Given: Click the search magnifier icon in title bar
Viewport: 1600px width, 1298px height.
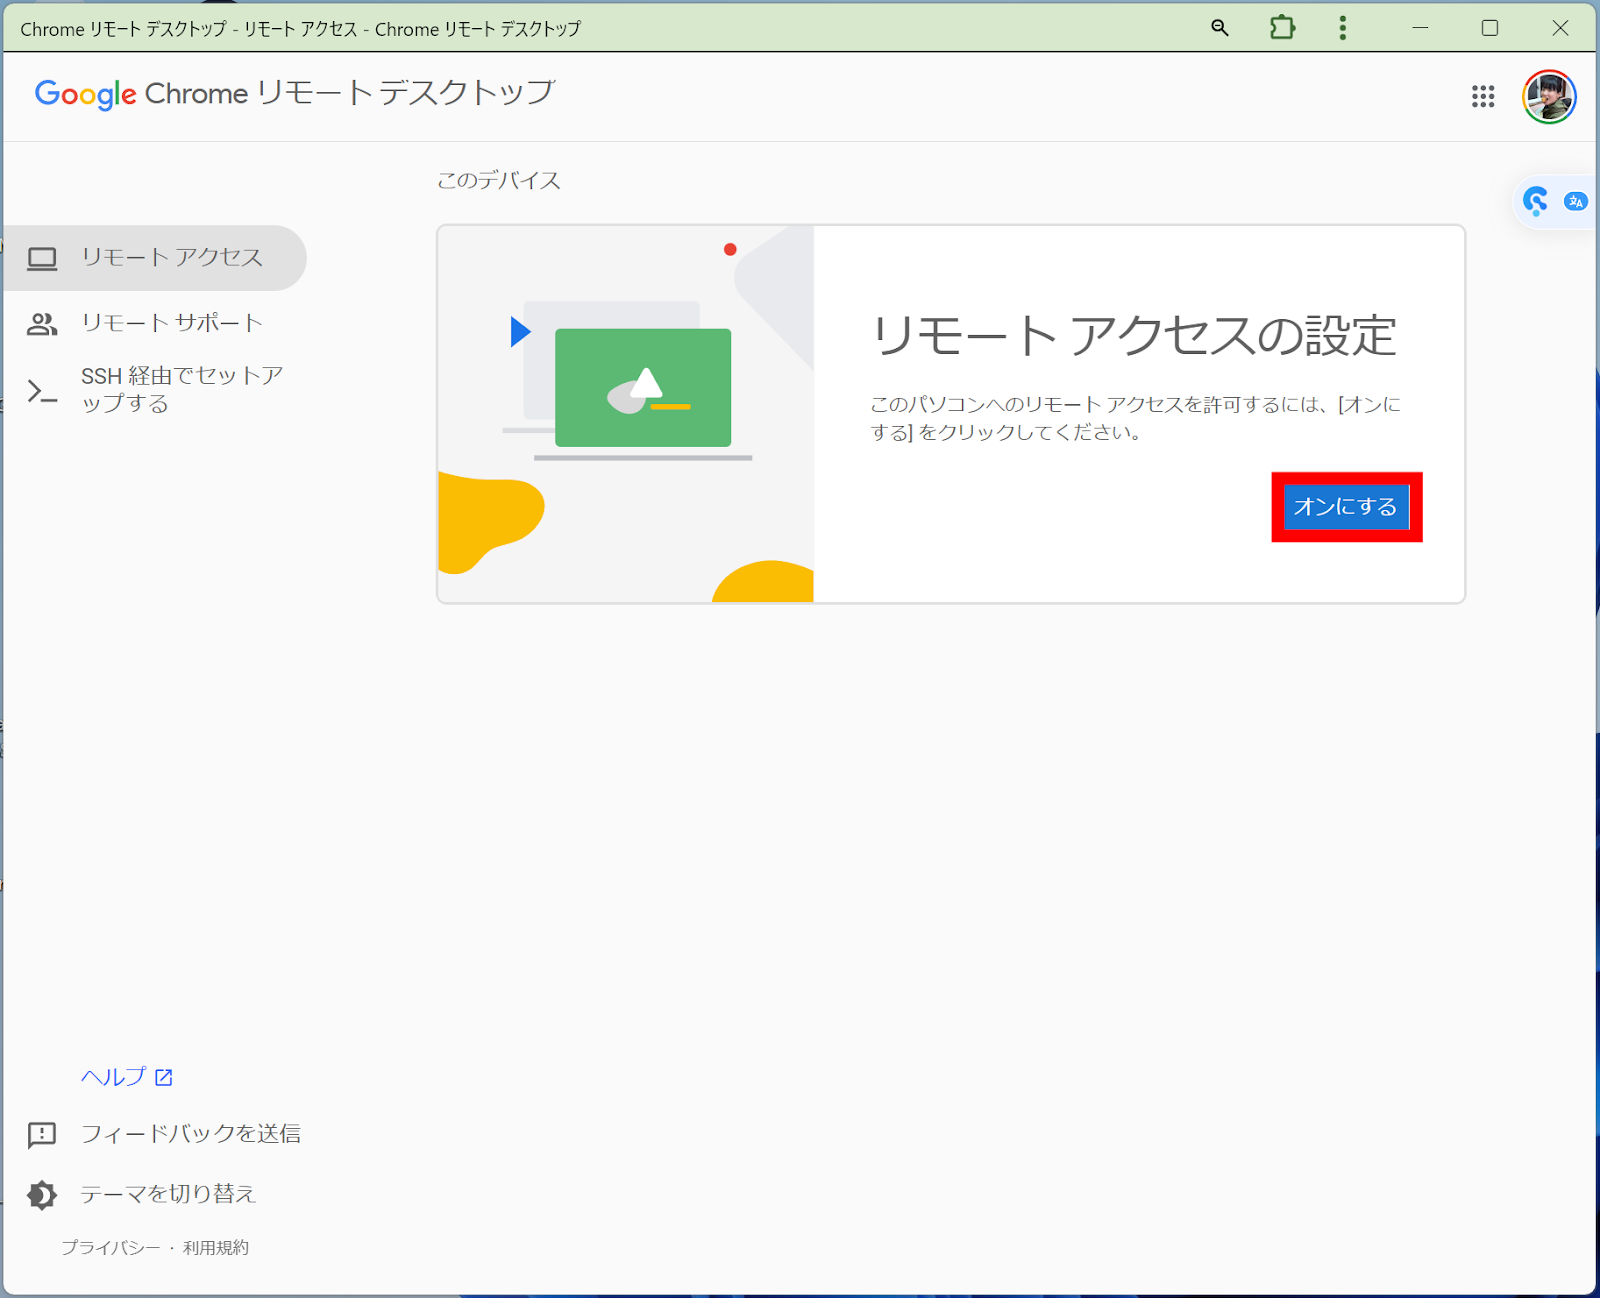Looking at the screenshot, I should tap(1219, 28).
